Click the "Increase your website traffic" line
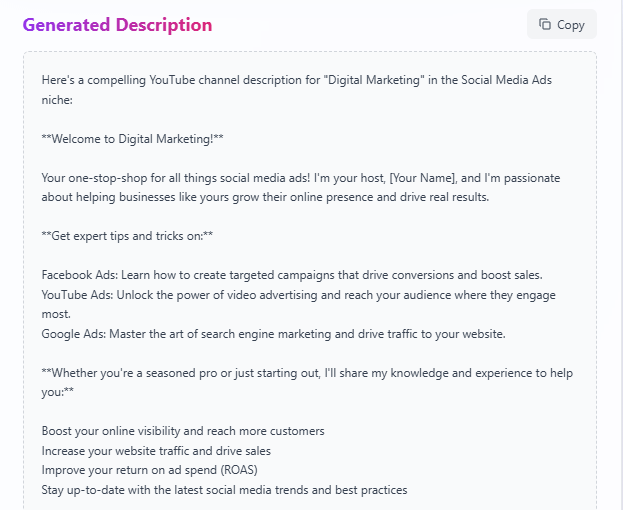The width and height of the screenshot is (623, 510). pos(156,451)
